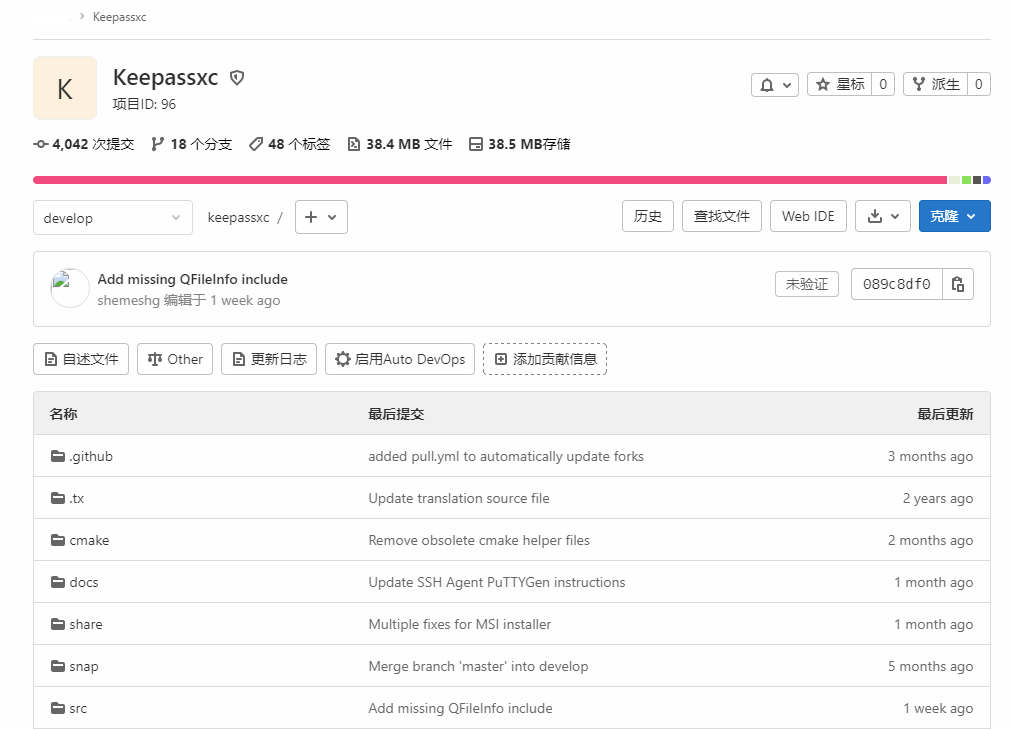The width and height of the screenshot is (1011, 729).
Task: Open the 48 个标签 tags link
Action: tap(290, 144)
